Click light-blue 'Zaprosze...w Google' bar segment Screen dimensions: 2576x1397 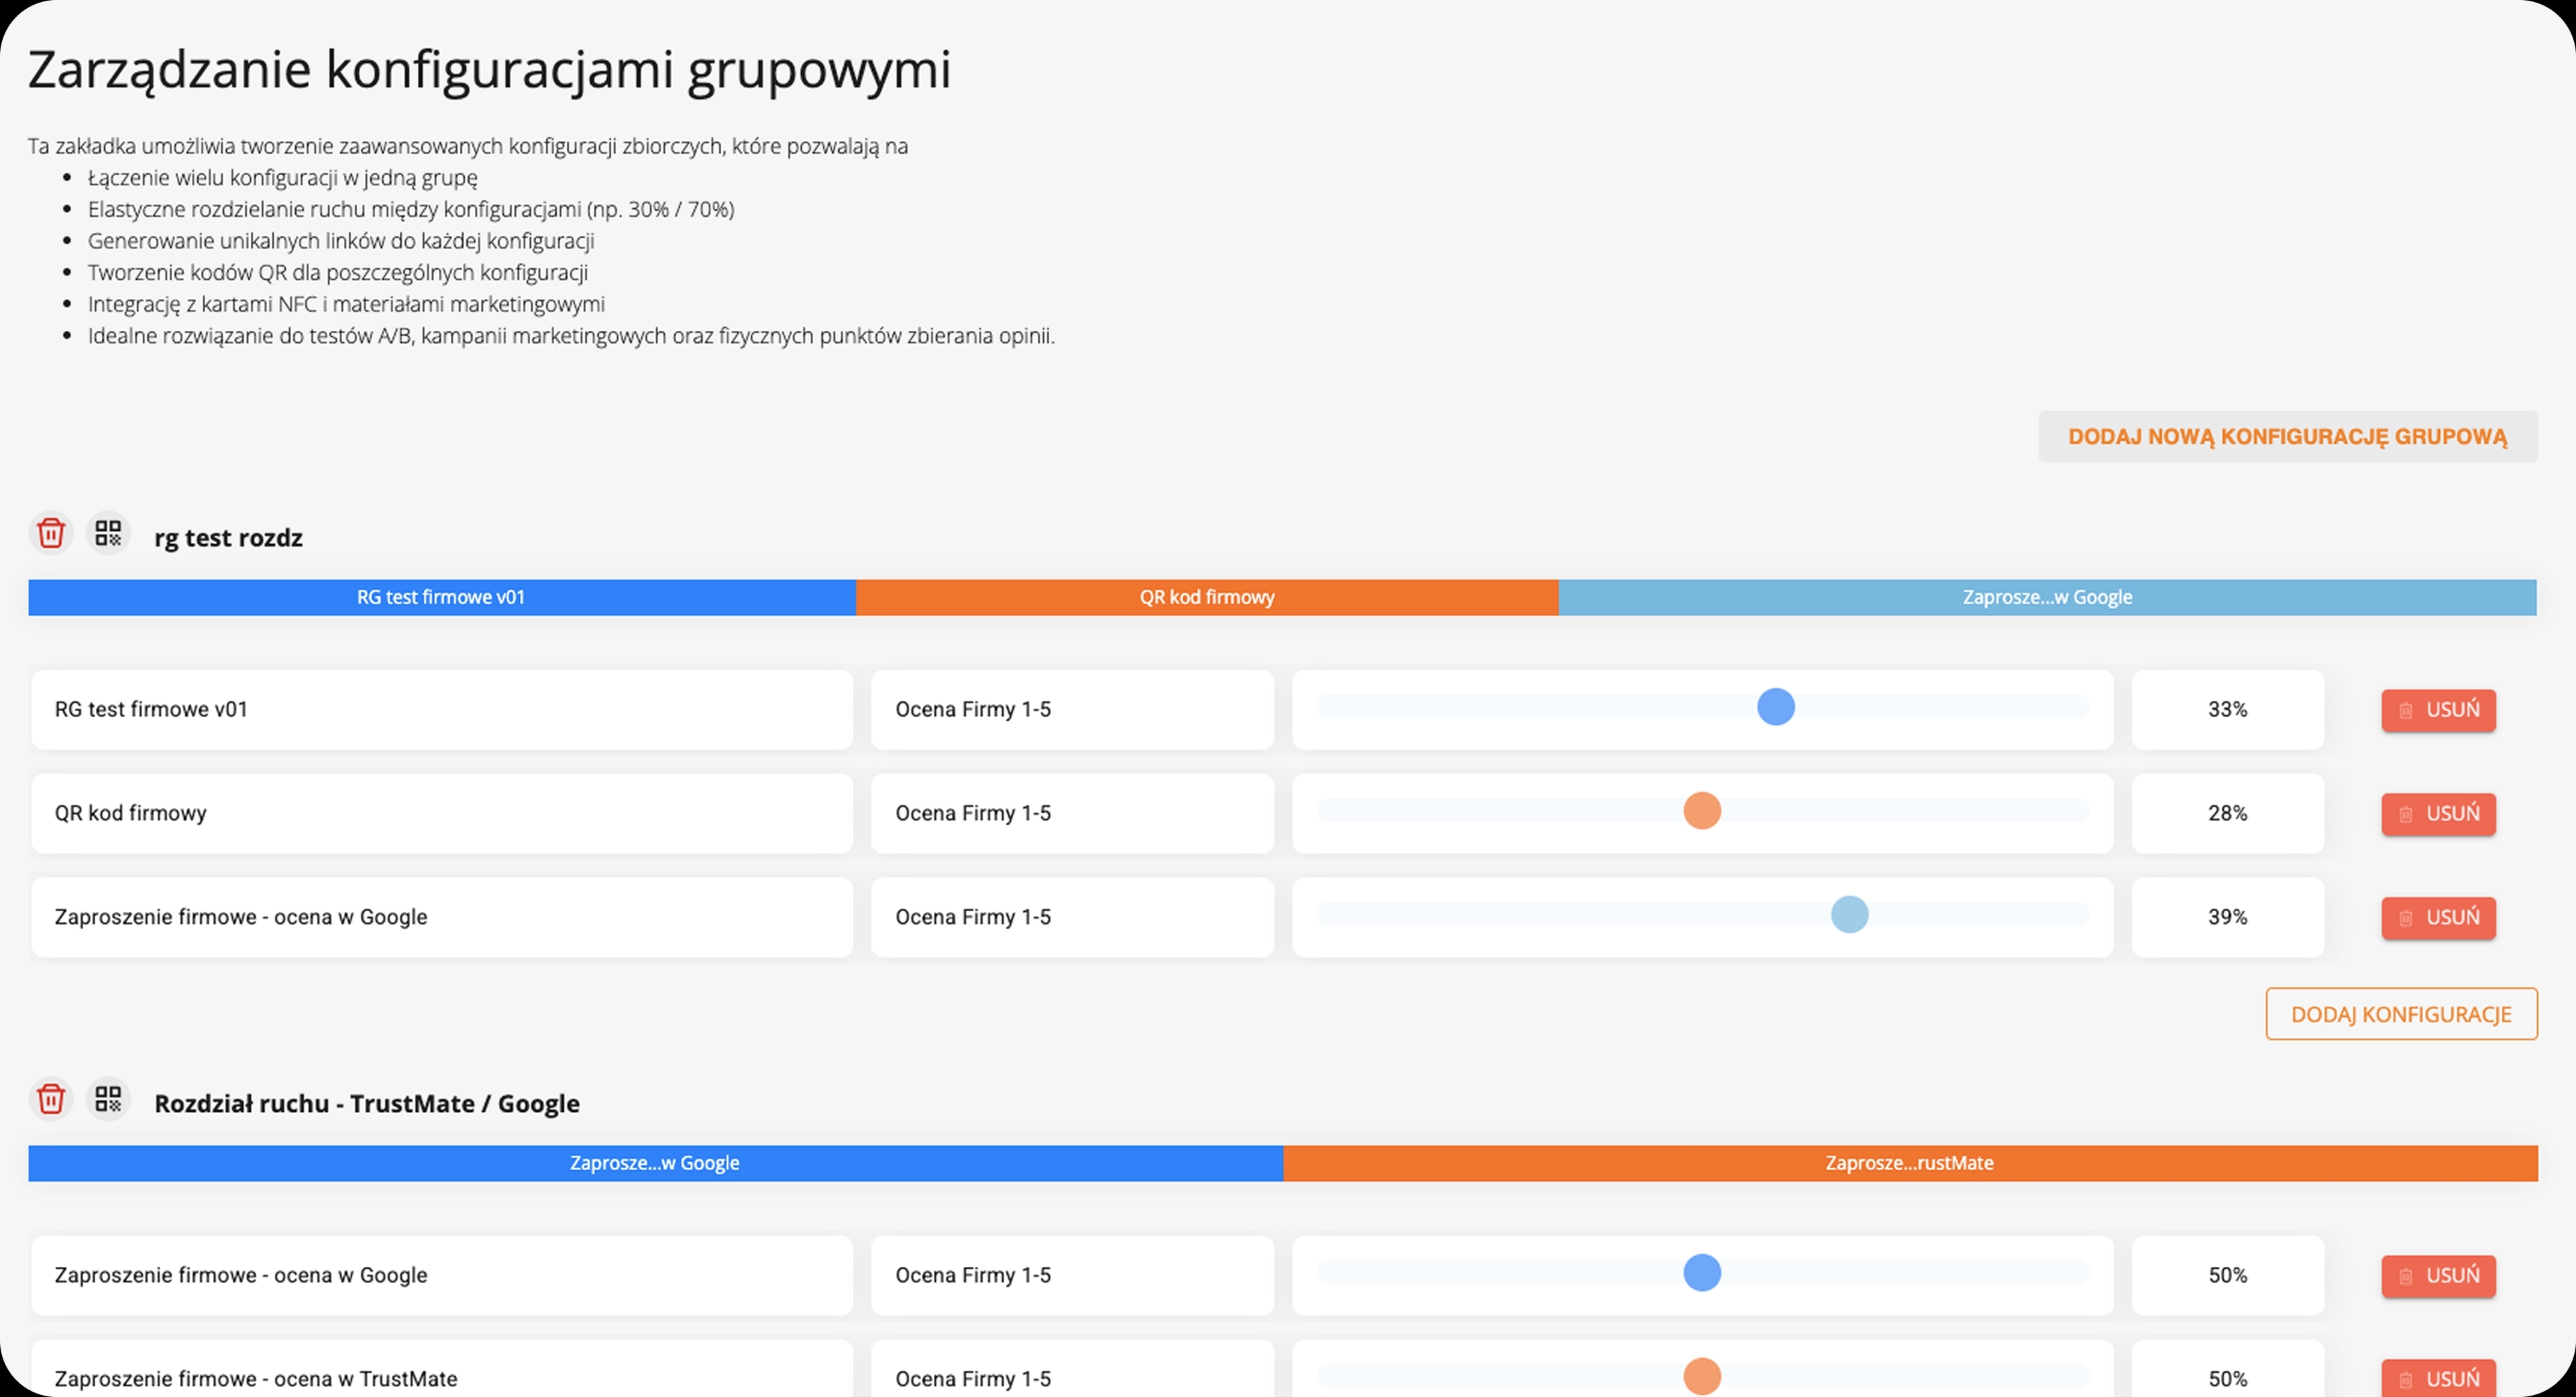pos(2048,598)
